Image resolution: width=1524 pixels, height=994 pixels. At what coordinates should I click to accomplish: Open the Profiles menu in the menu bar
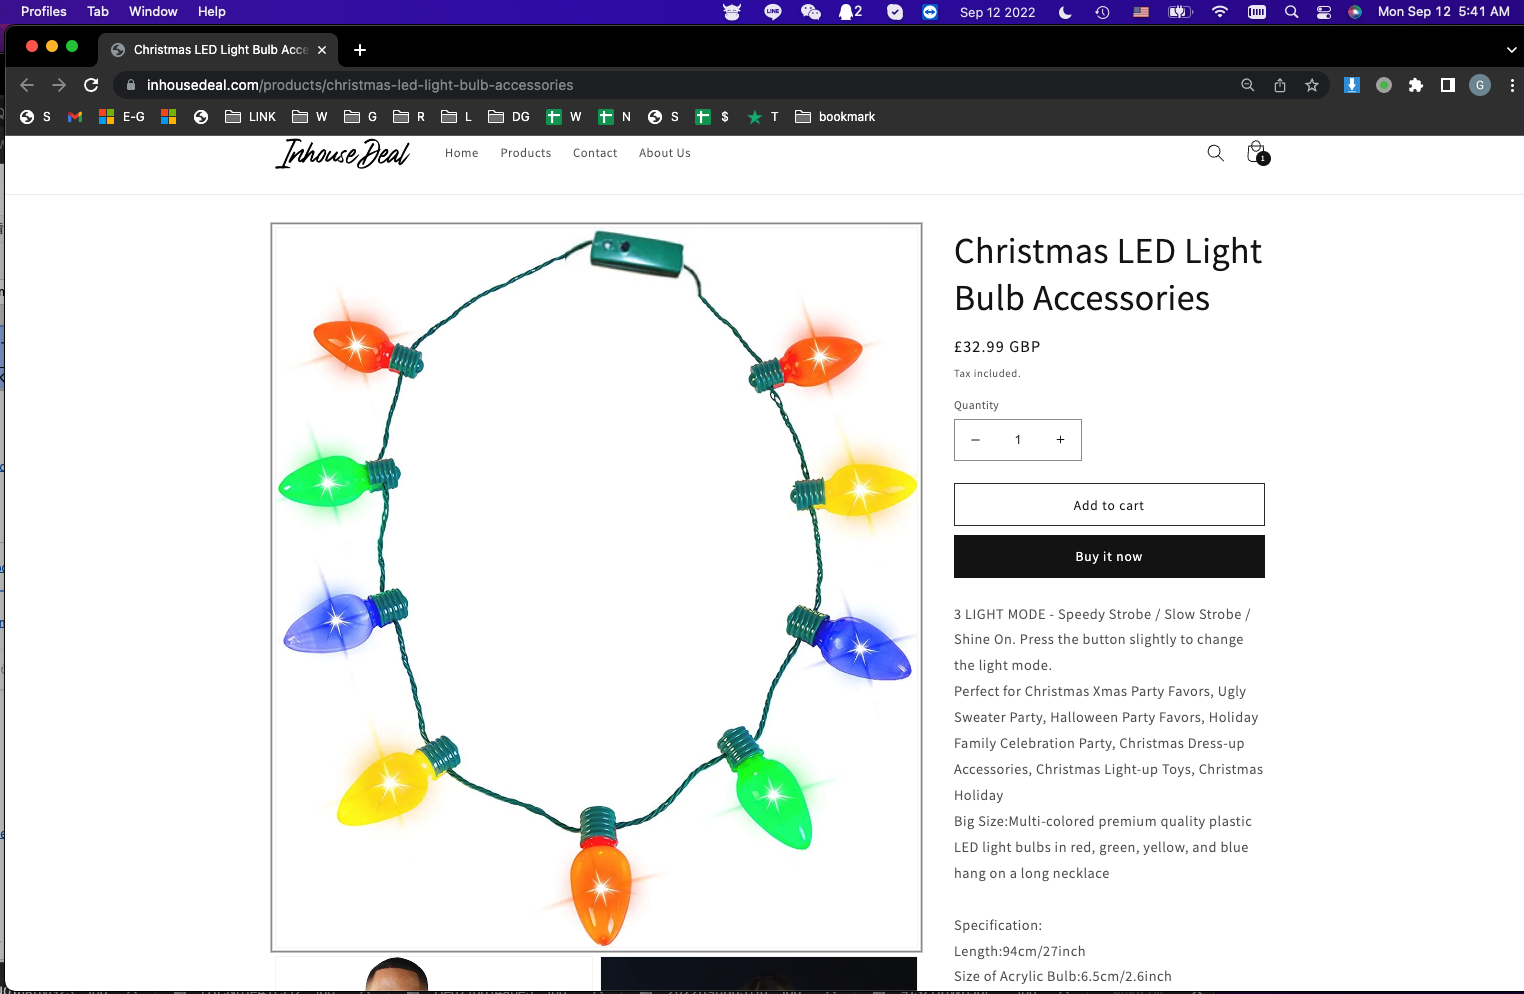44,12
